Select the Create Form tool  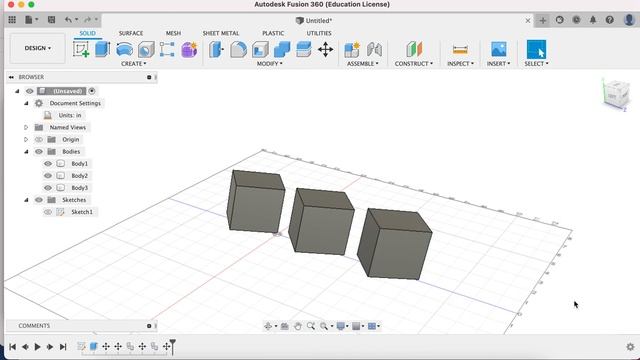tap(189, 49)
